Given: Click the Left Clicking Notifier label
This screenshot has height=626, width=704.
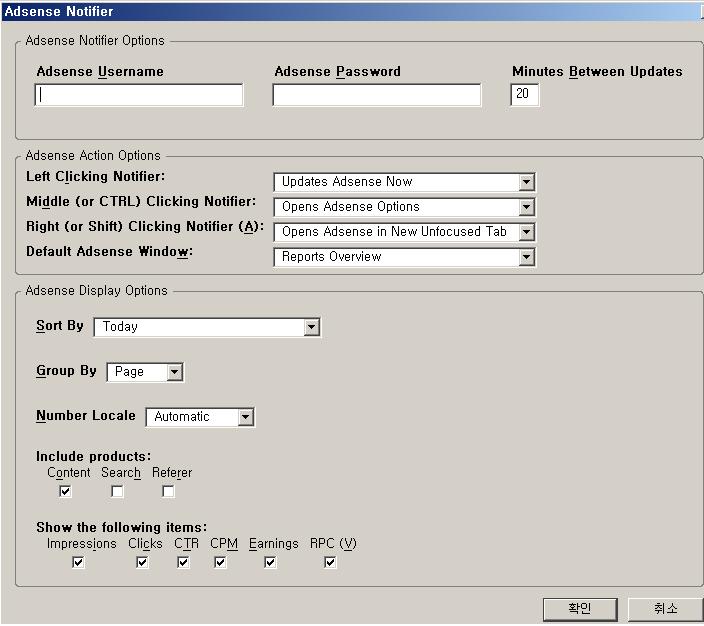Looking at the screenshot, I should click(x=96, y=176).
